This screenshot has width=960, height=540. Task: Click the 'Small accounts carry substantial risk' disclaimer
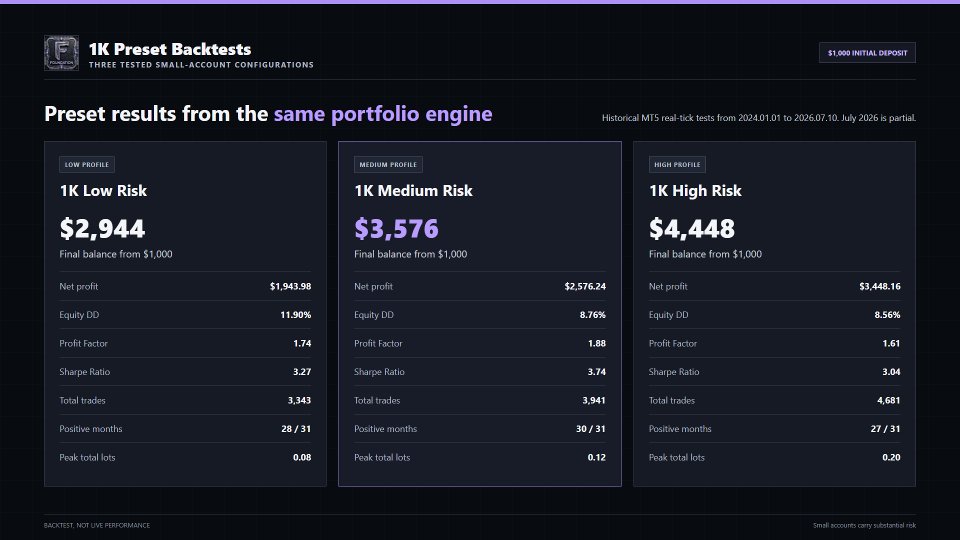(x=864, y=525)
